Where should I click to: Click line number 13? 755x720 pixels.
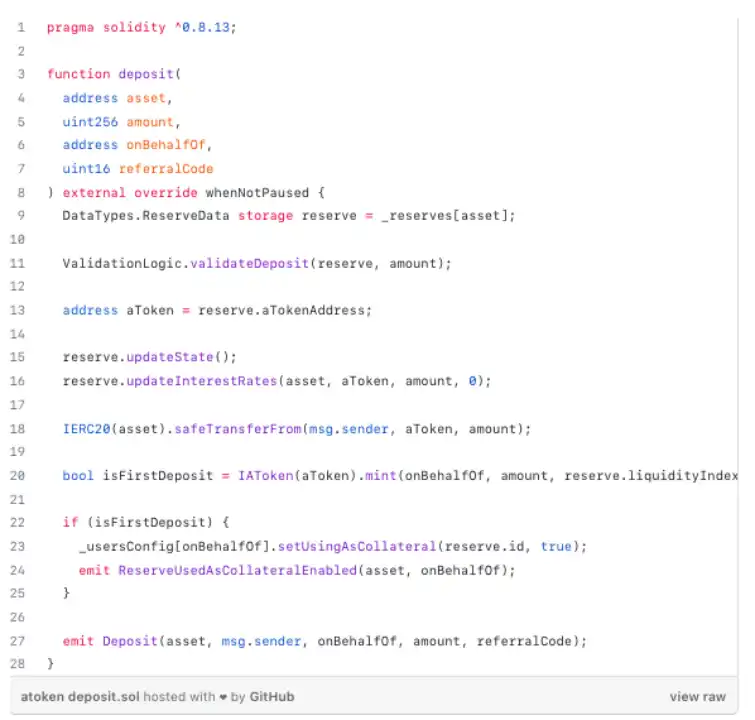tap(17, 310)
